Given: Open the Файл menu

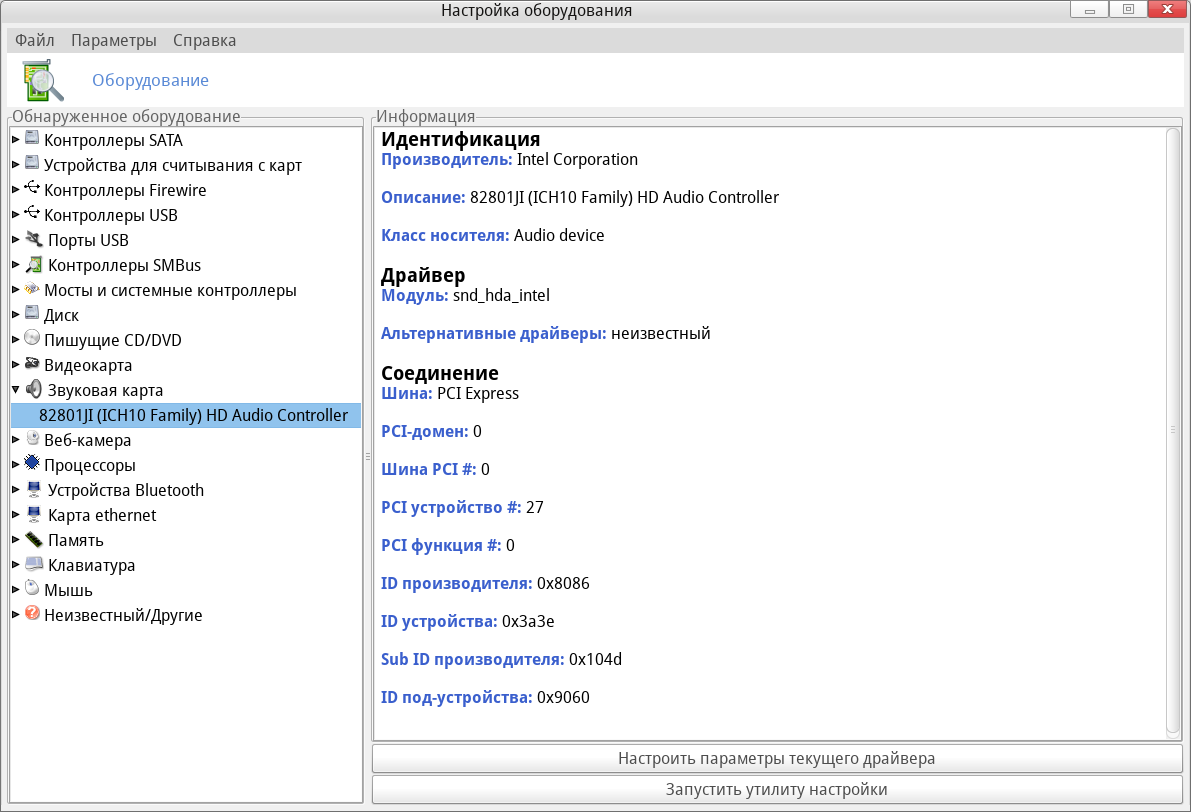Looking at the screenshot, I should click(x=34, y=40).
